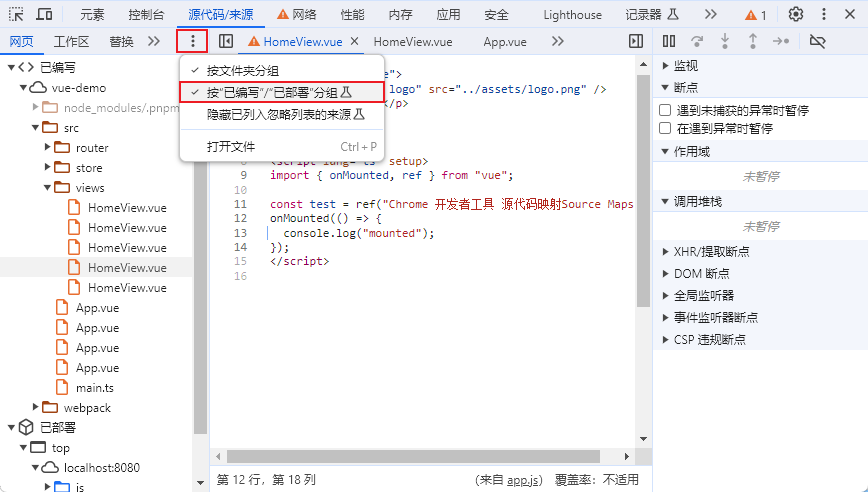Show more navigator tabs chevron
The height and width of the screenshot is (492, 868).
(x=154, y=42)
